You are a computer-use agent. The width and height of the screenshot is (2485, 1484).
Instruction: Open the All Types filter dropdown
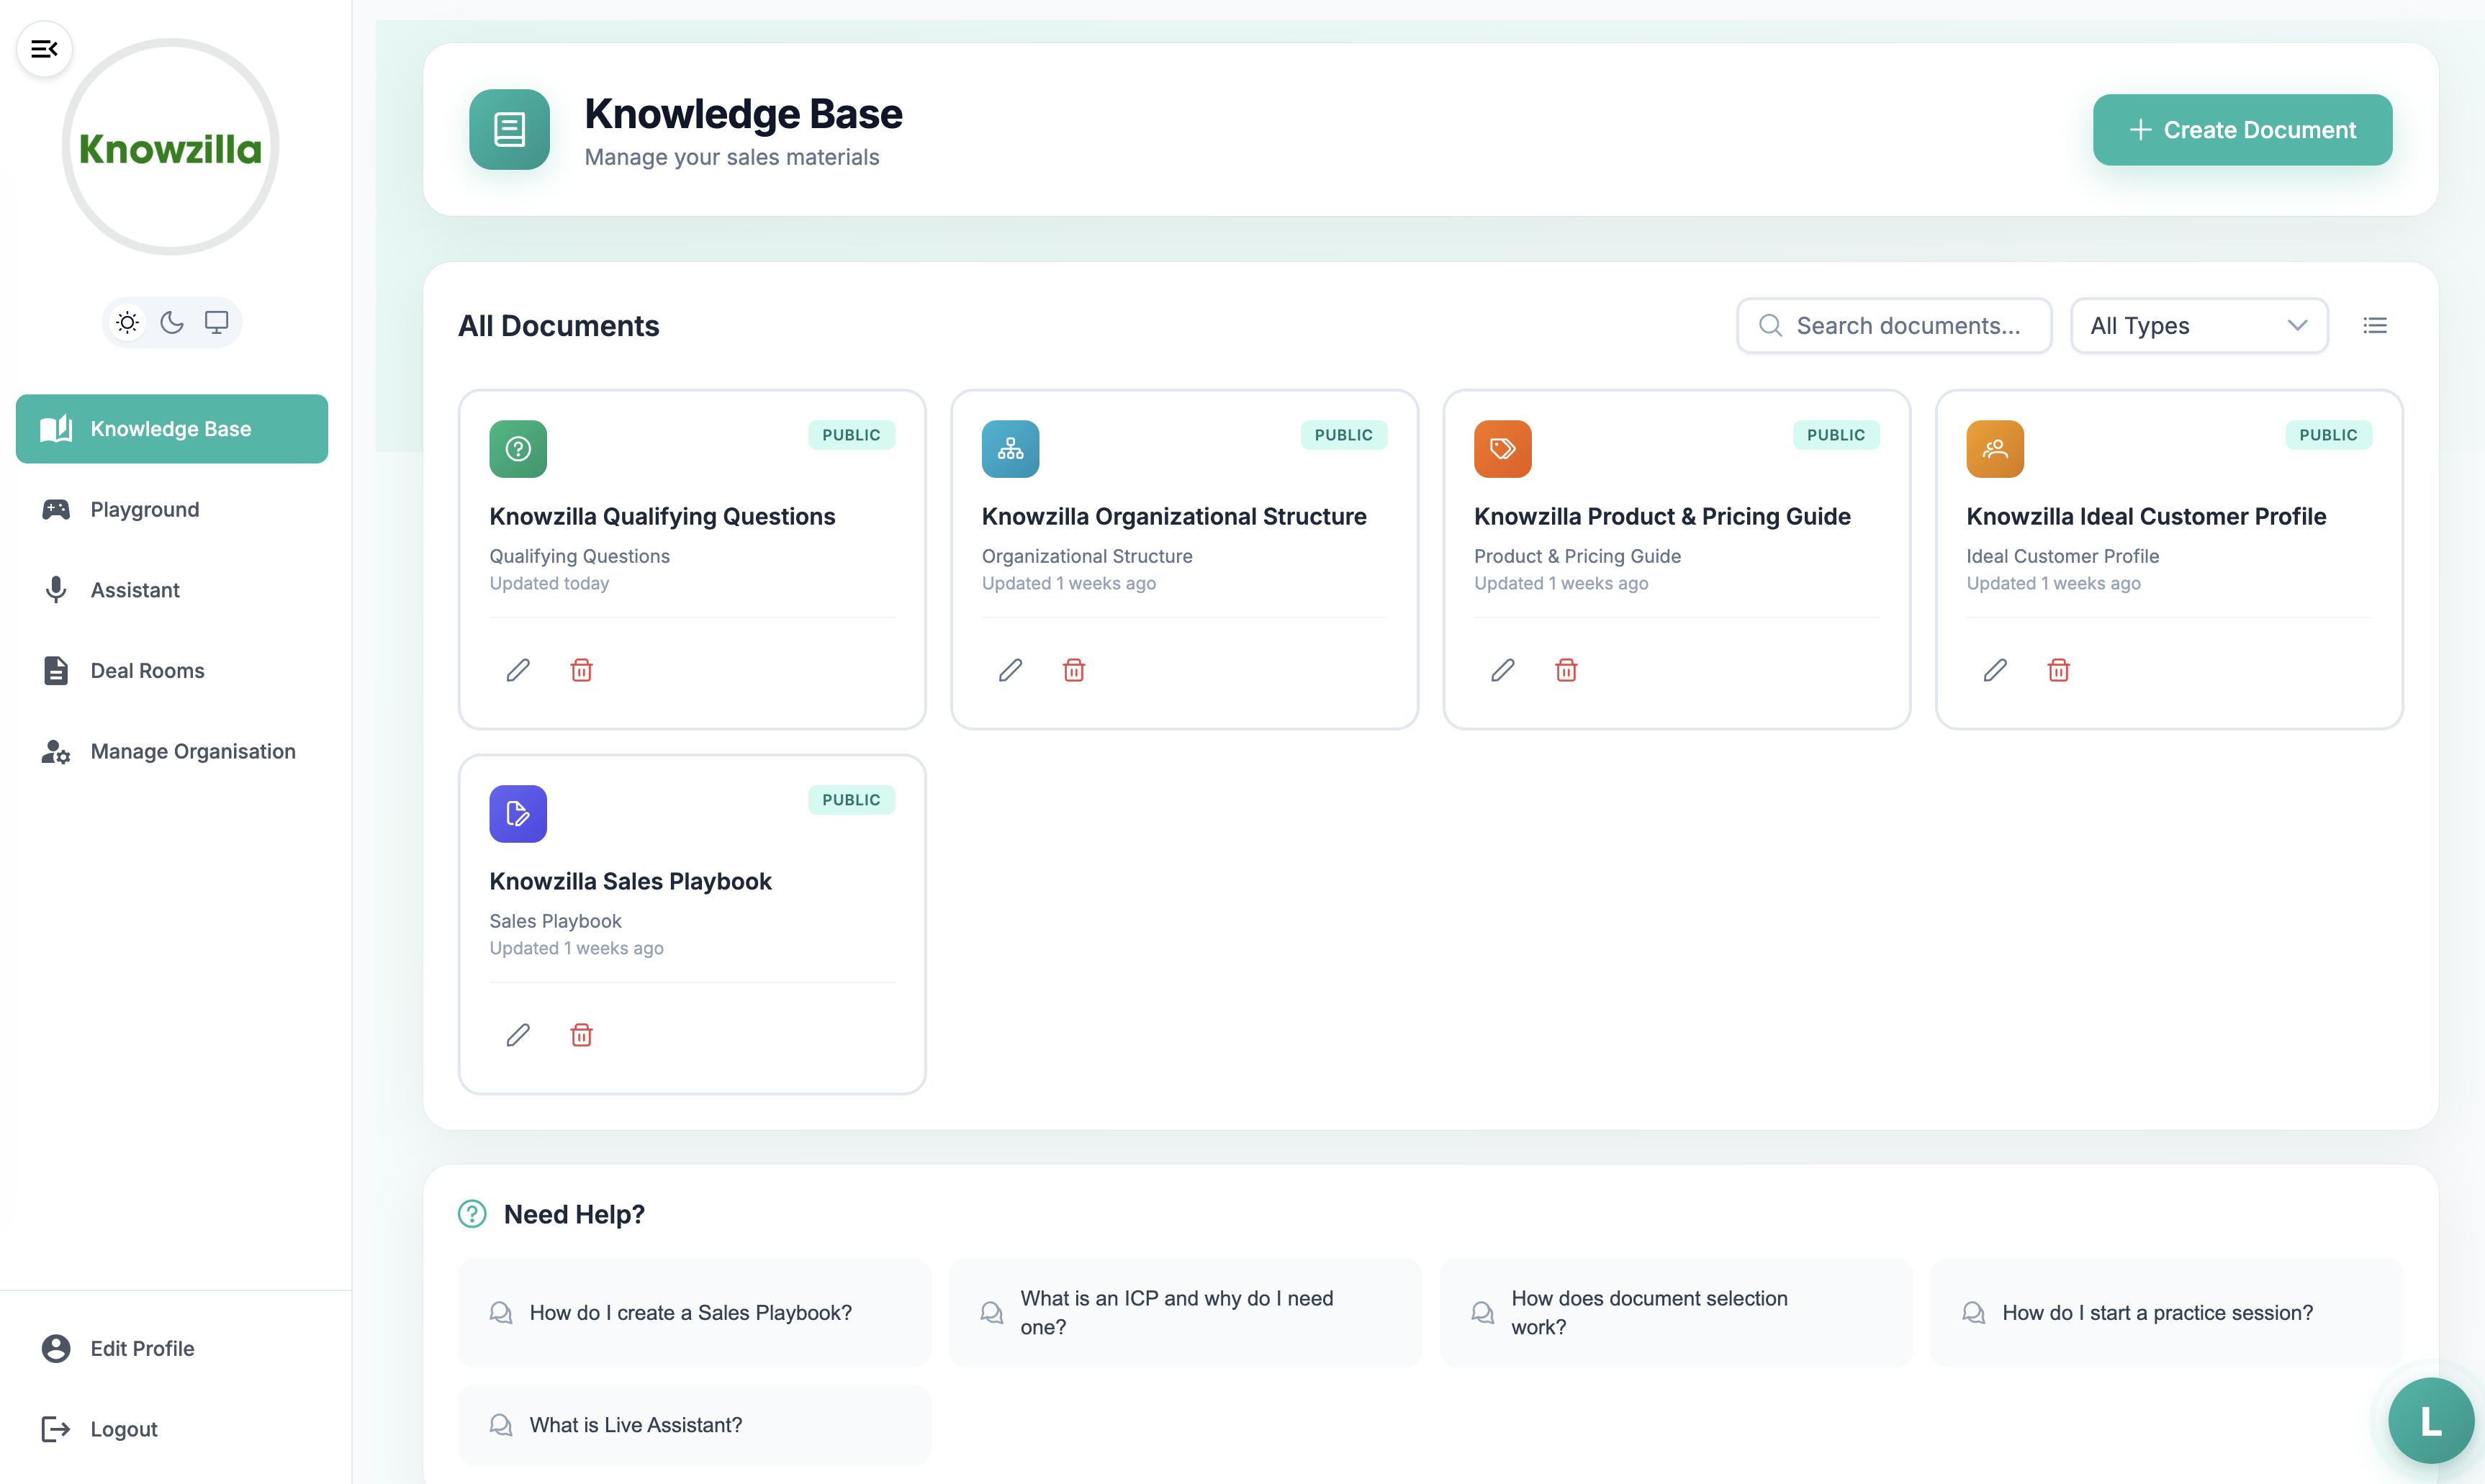[x=2199, y=325]
